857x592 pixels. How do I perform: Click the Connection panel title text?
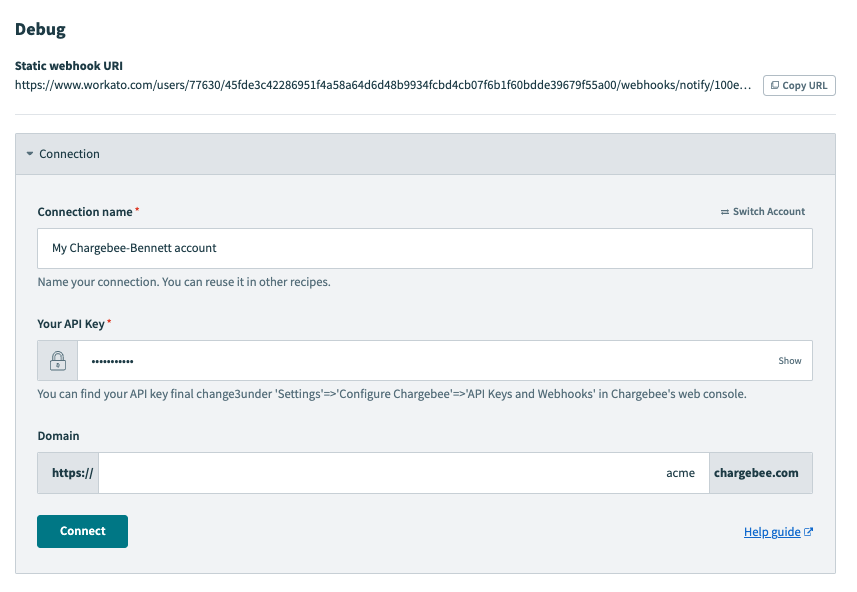click(69, 154)
